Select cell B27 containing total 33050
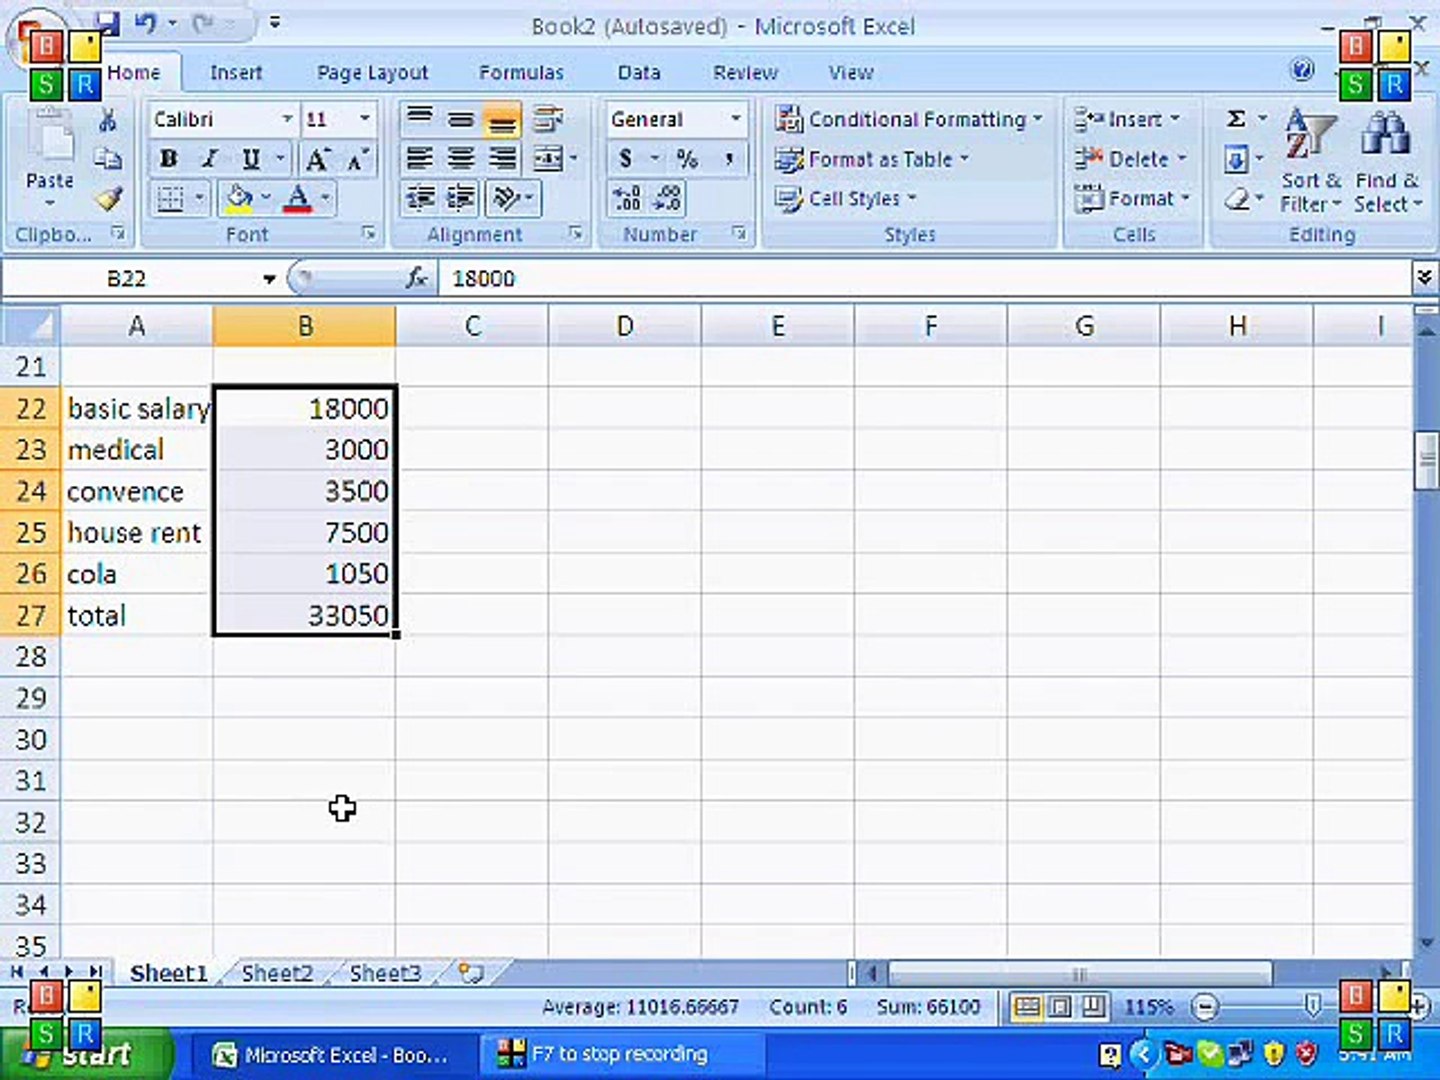This screenshot has height=1080, width=1440. [304, 615]
